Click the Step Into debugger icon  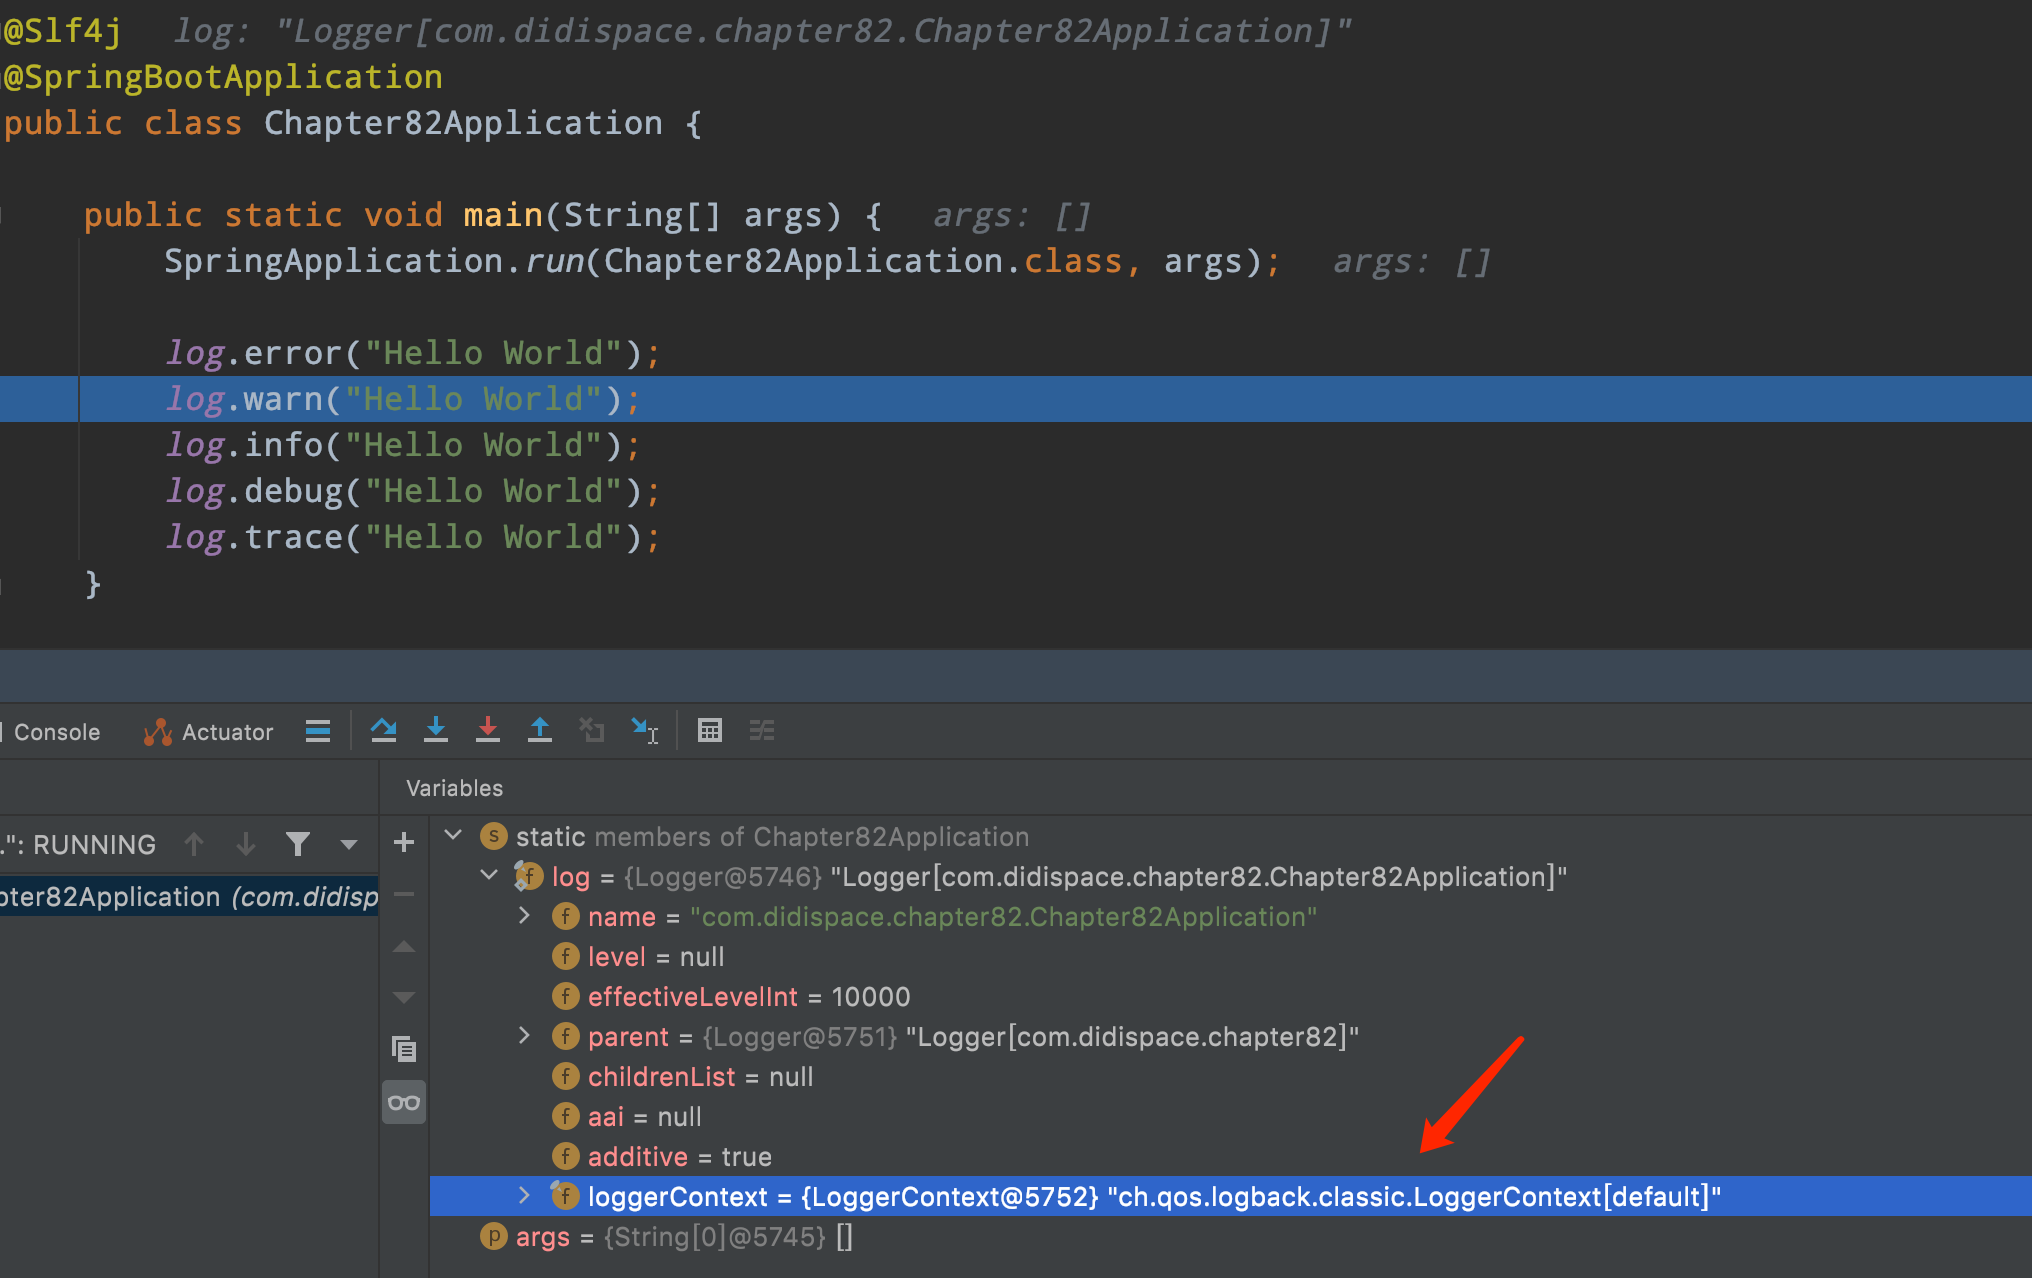436,730
